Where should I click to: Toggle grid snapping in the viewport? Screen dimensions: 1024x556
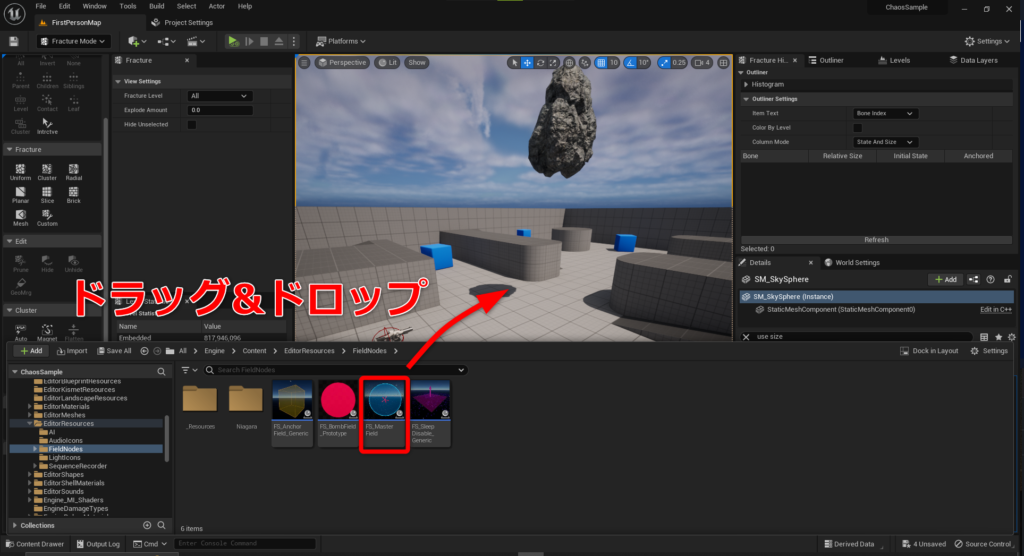(601, 63)
